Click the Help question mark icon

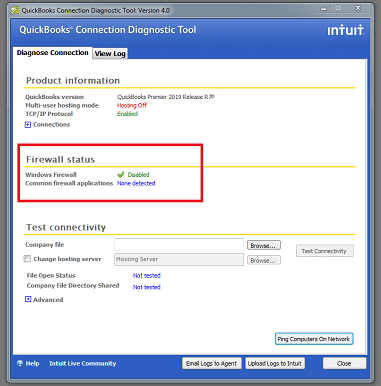pos(20,363)
